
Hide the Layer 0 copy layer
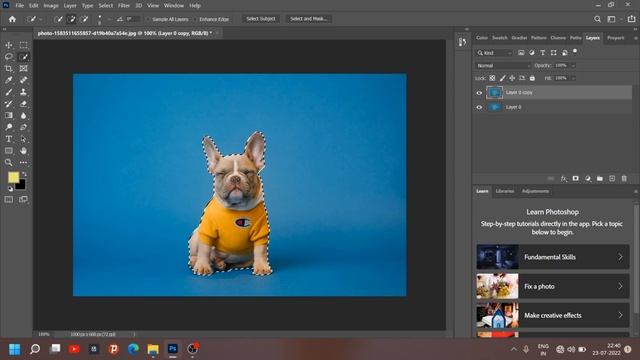(479, 93)
